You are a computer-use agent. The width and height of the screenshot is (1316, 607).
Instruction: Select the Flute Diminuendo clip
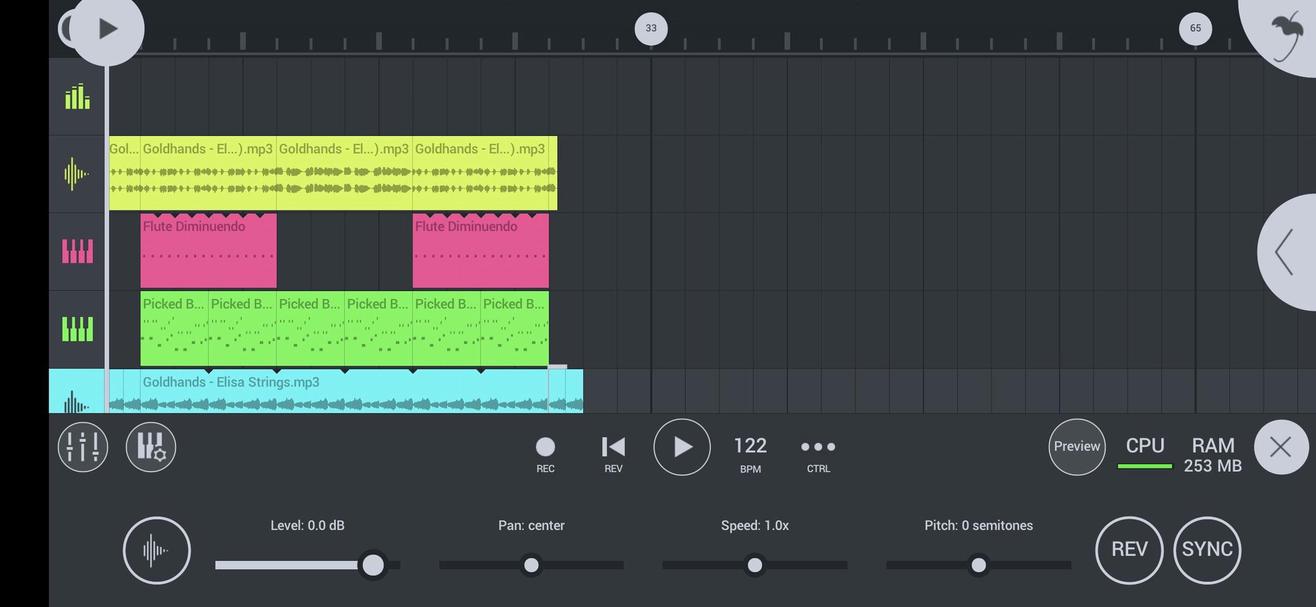coord(207,250)
